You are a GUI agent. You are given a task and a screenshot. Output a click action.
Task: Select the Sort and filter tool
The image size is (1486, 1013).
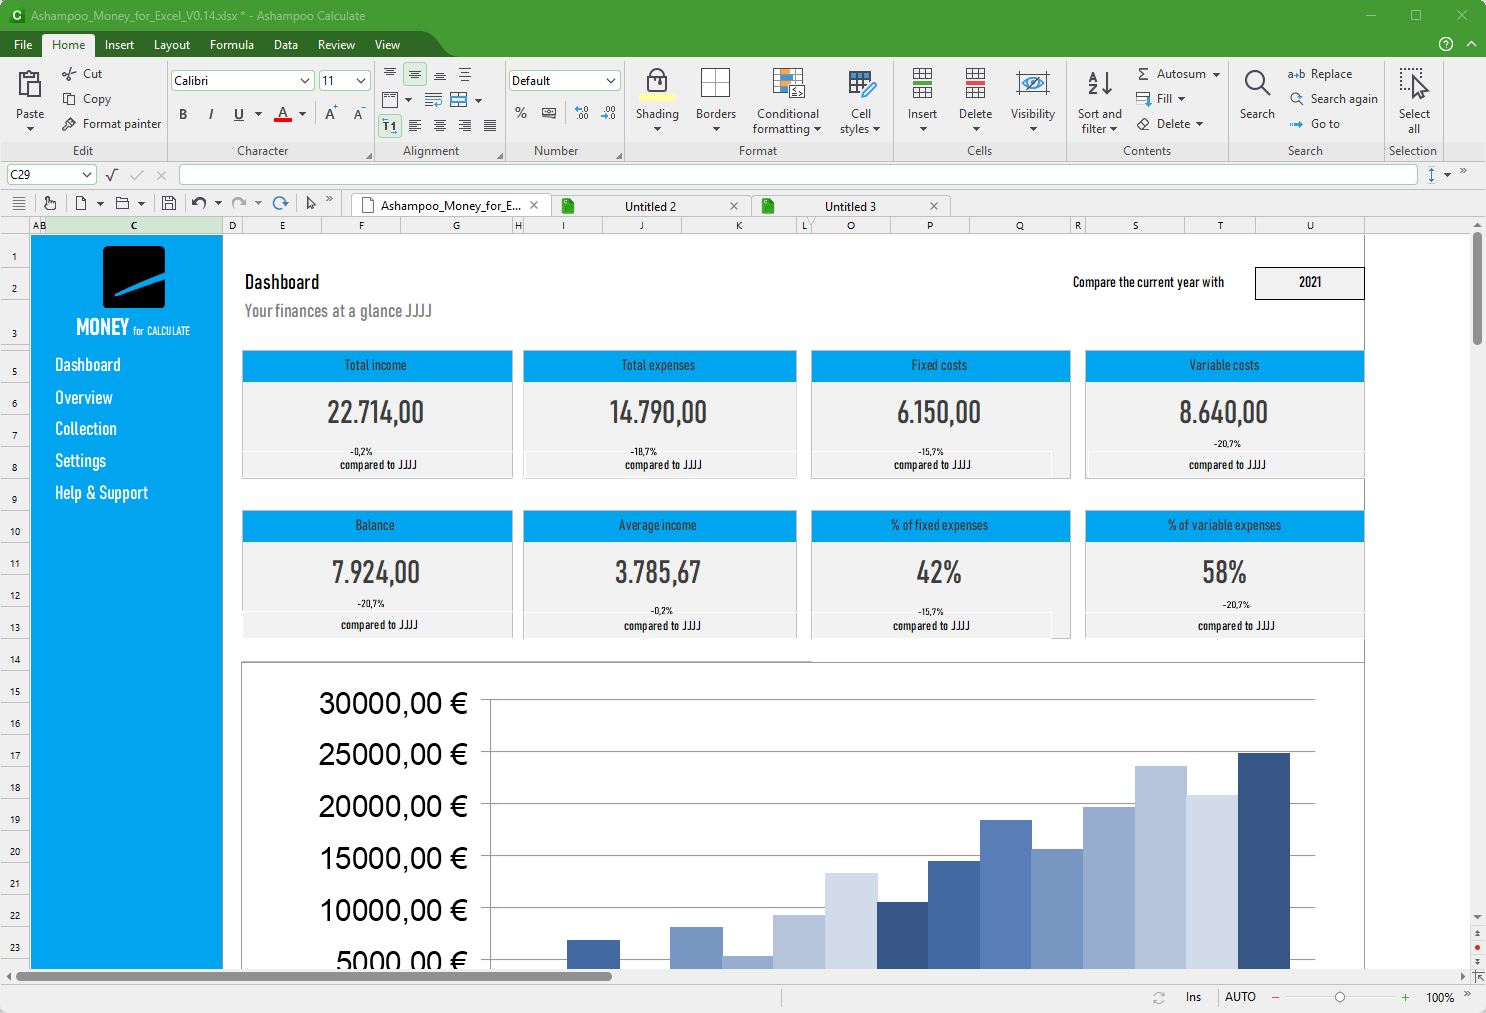tap(1099, 101)
